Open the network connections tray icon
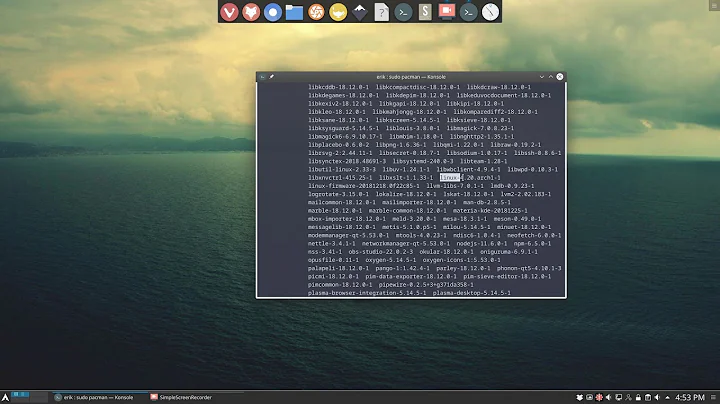Image resolution: width=720 pixels, height=404 pixels. 628,398
